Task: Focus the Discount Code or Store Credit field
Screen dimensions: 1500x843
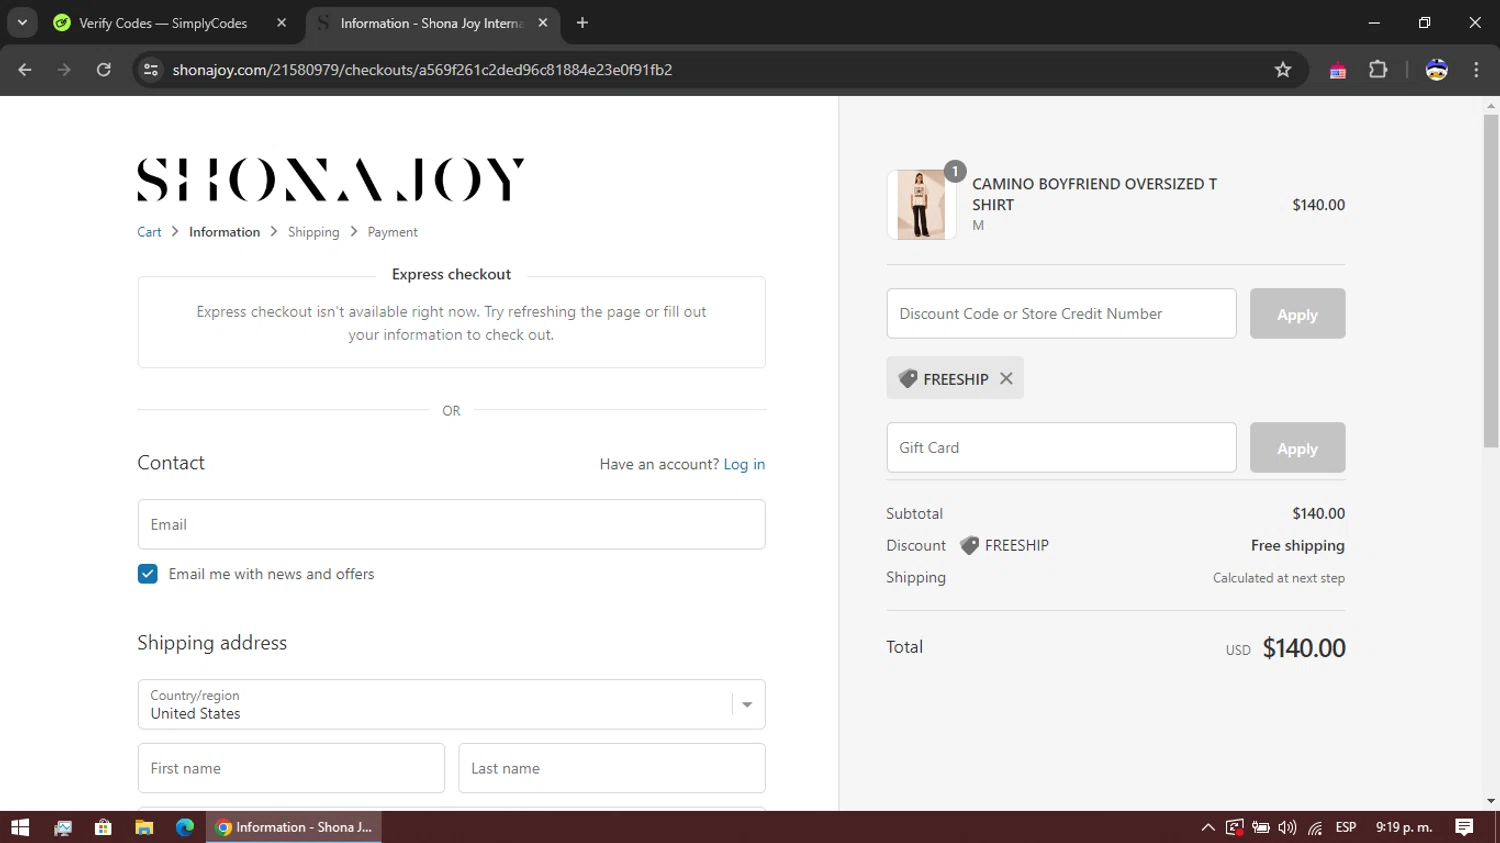Action: point(1061,314)
